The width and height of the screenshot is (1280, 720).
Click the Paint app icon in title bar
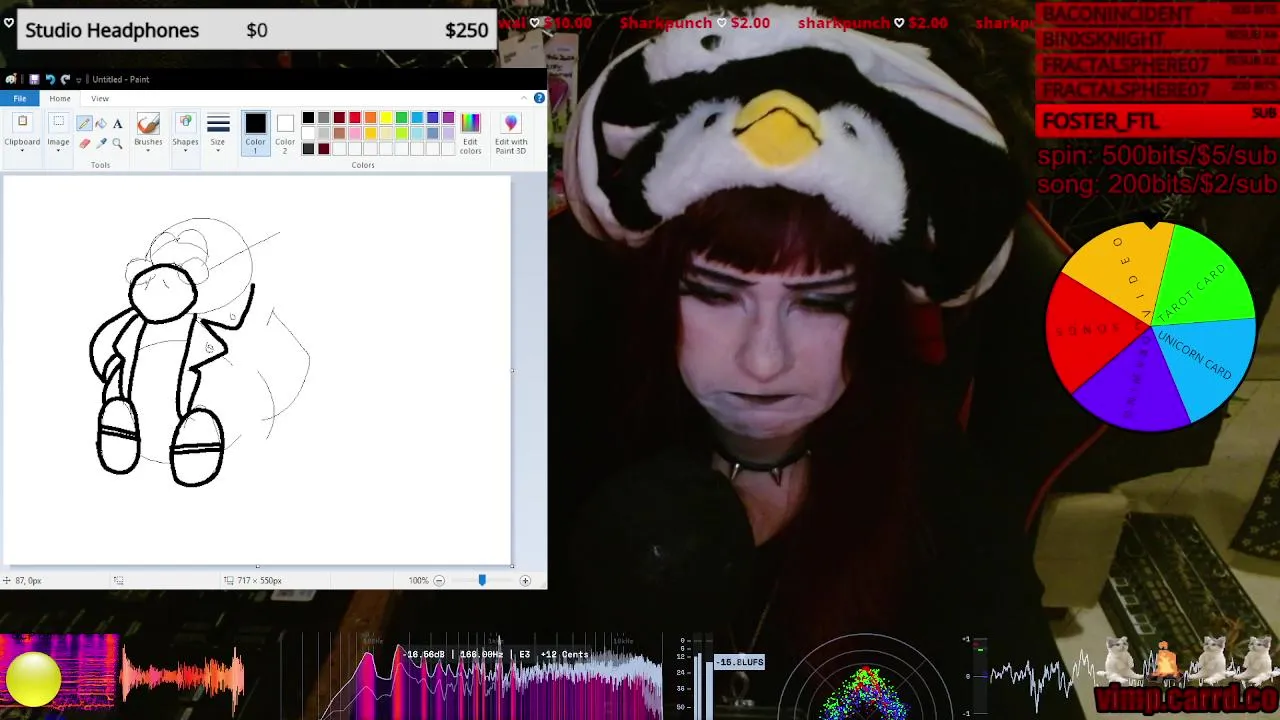[x=11, y=79]
